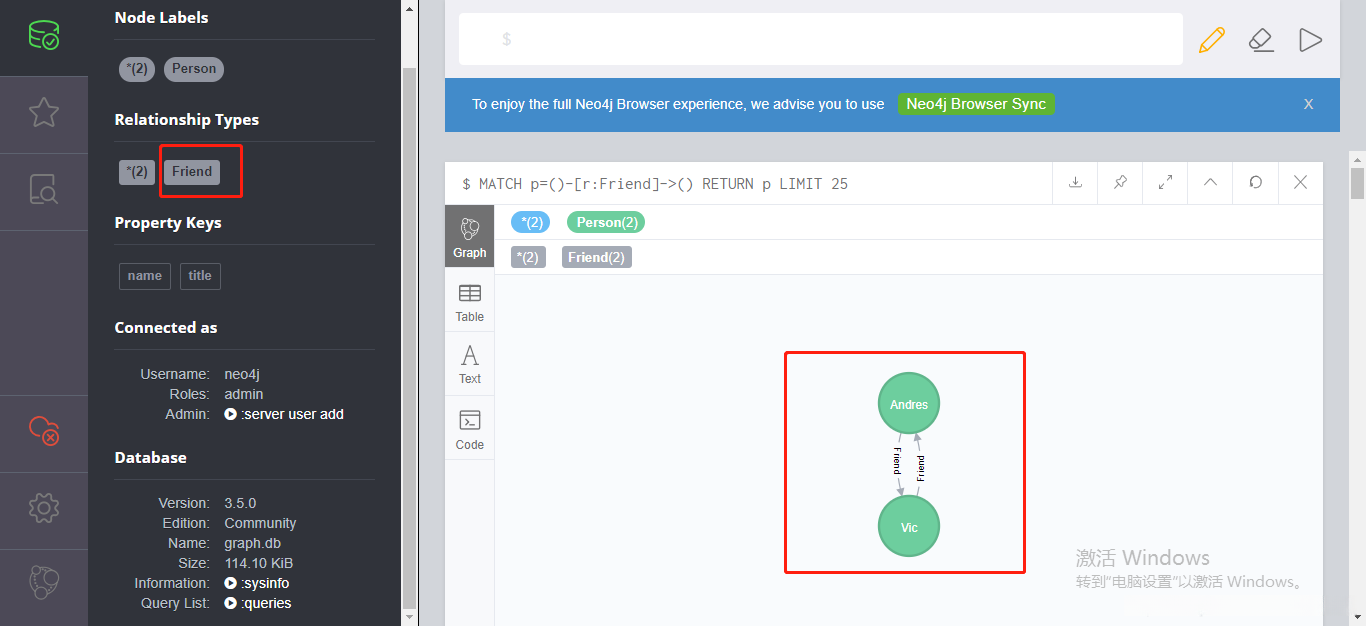This screenshot has width=1366, height=626.
Task: Select the Vic node in the graph
Action: (909, 526)
